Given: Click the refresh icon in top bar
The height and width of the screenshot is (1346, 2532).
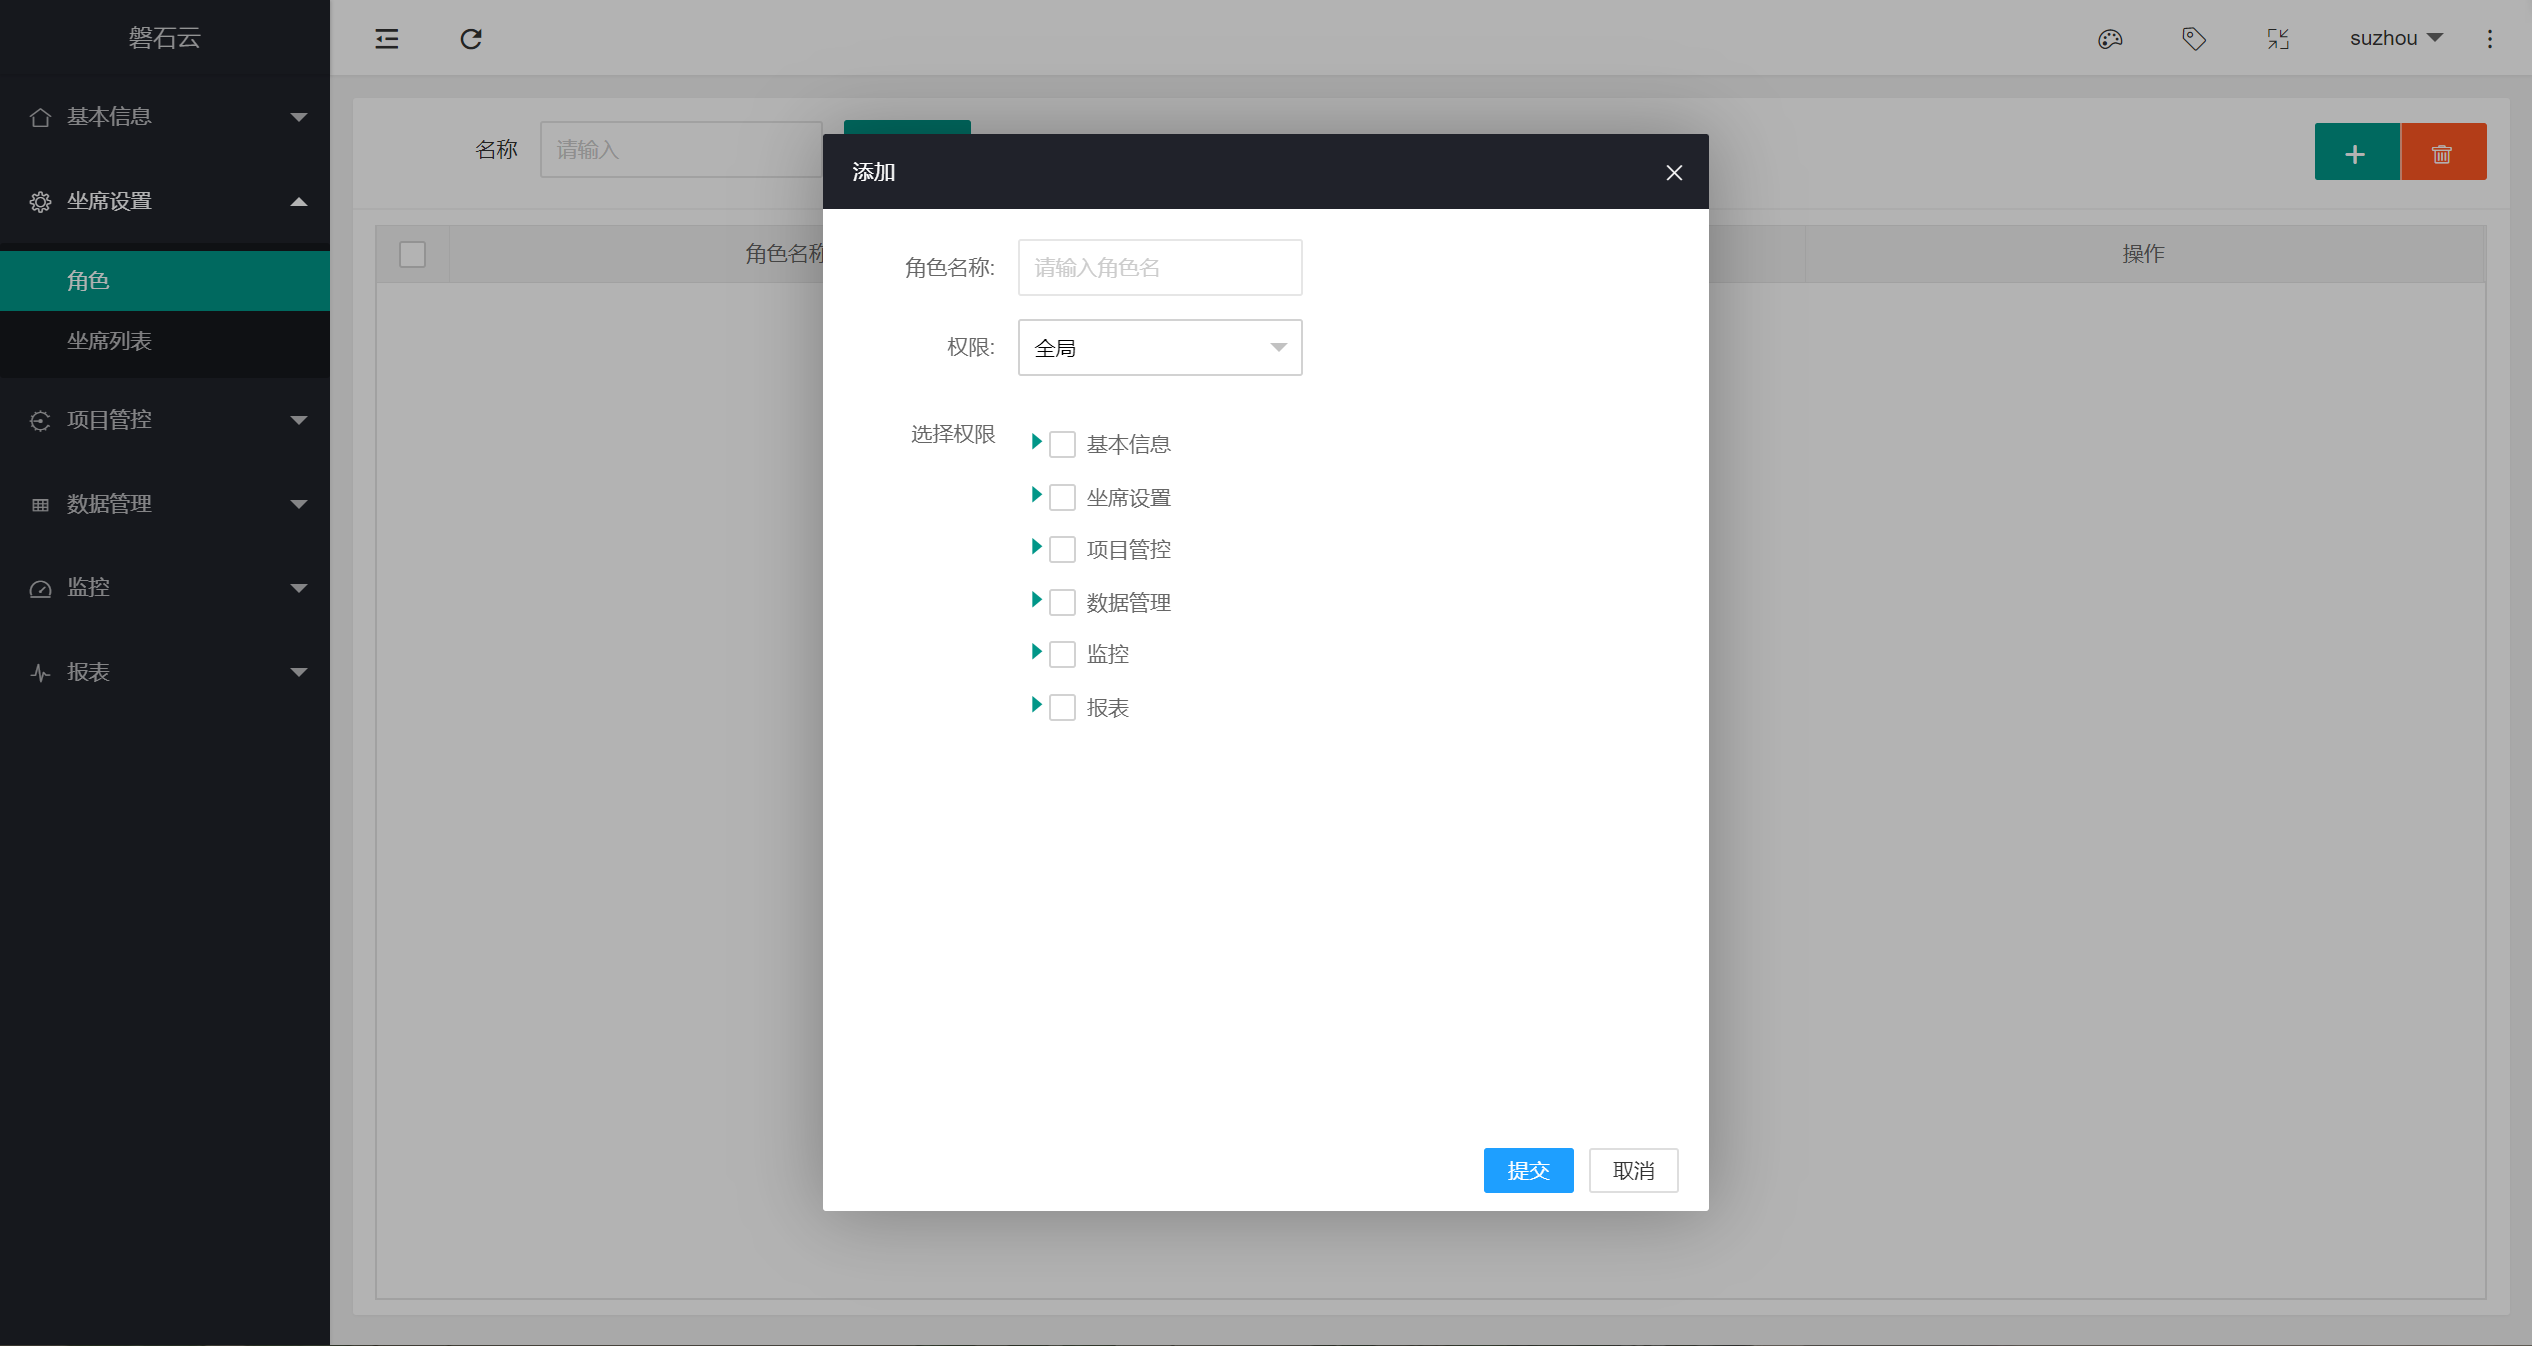Looking at the screenshot, I should click(x=471, y=39).
